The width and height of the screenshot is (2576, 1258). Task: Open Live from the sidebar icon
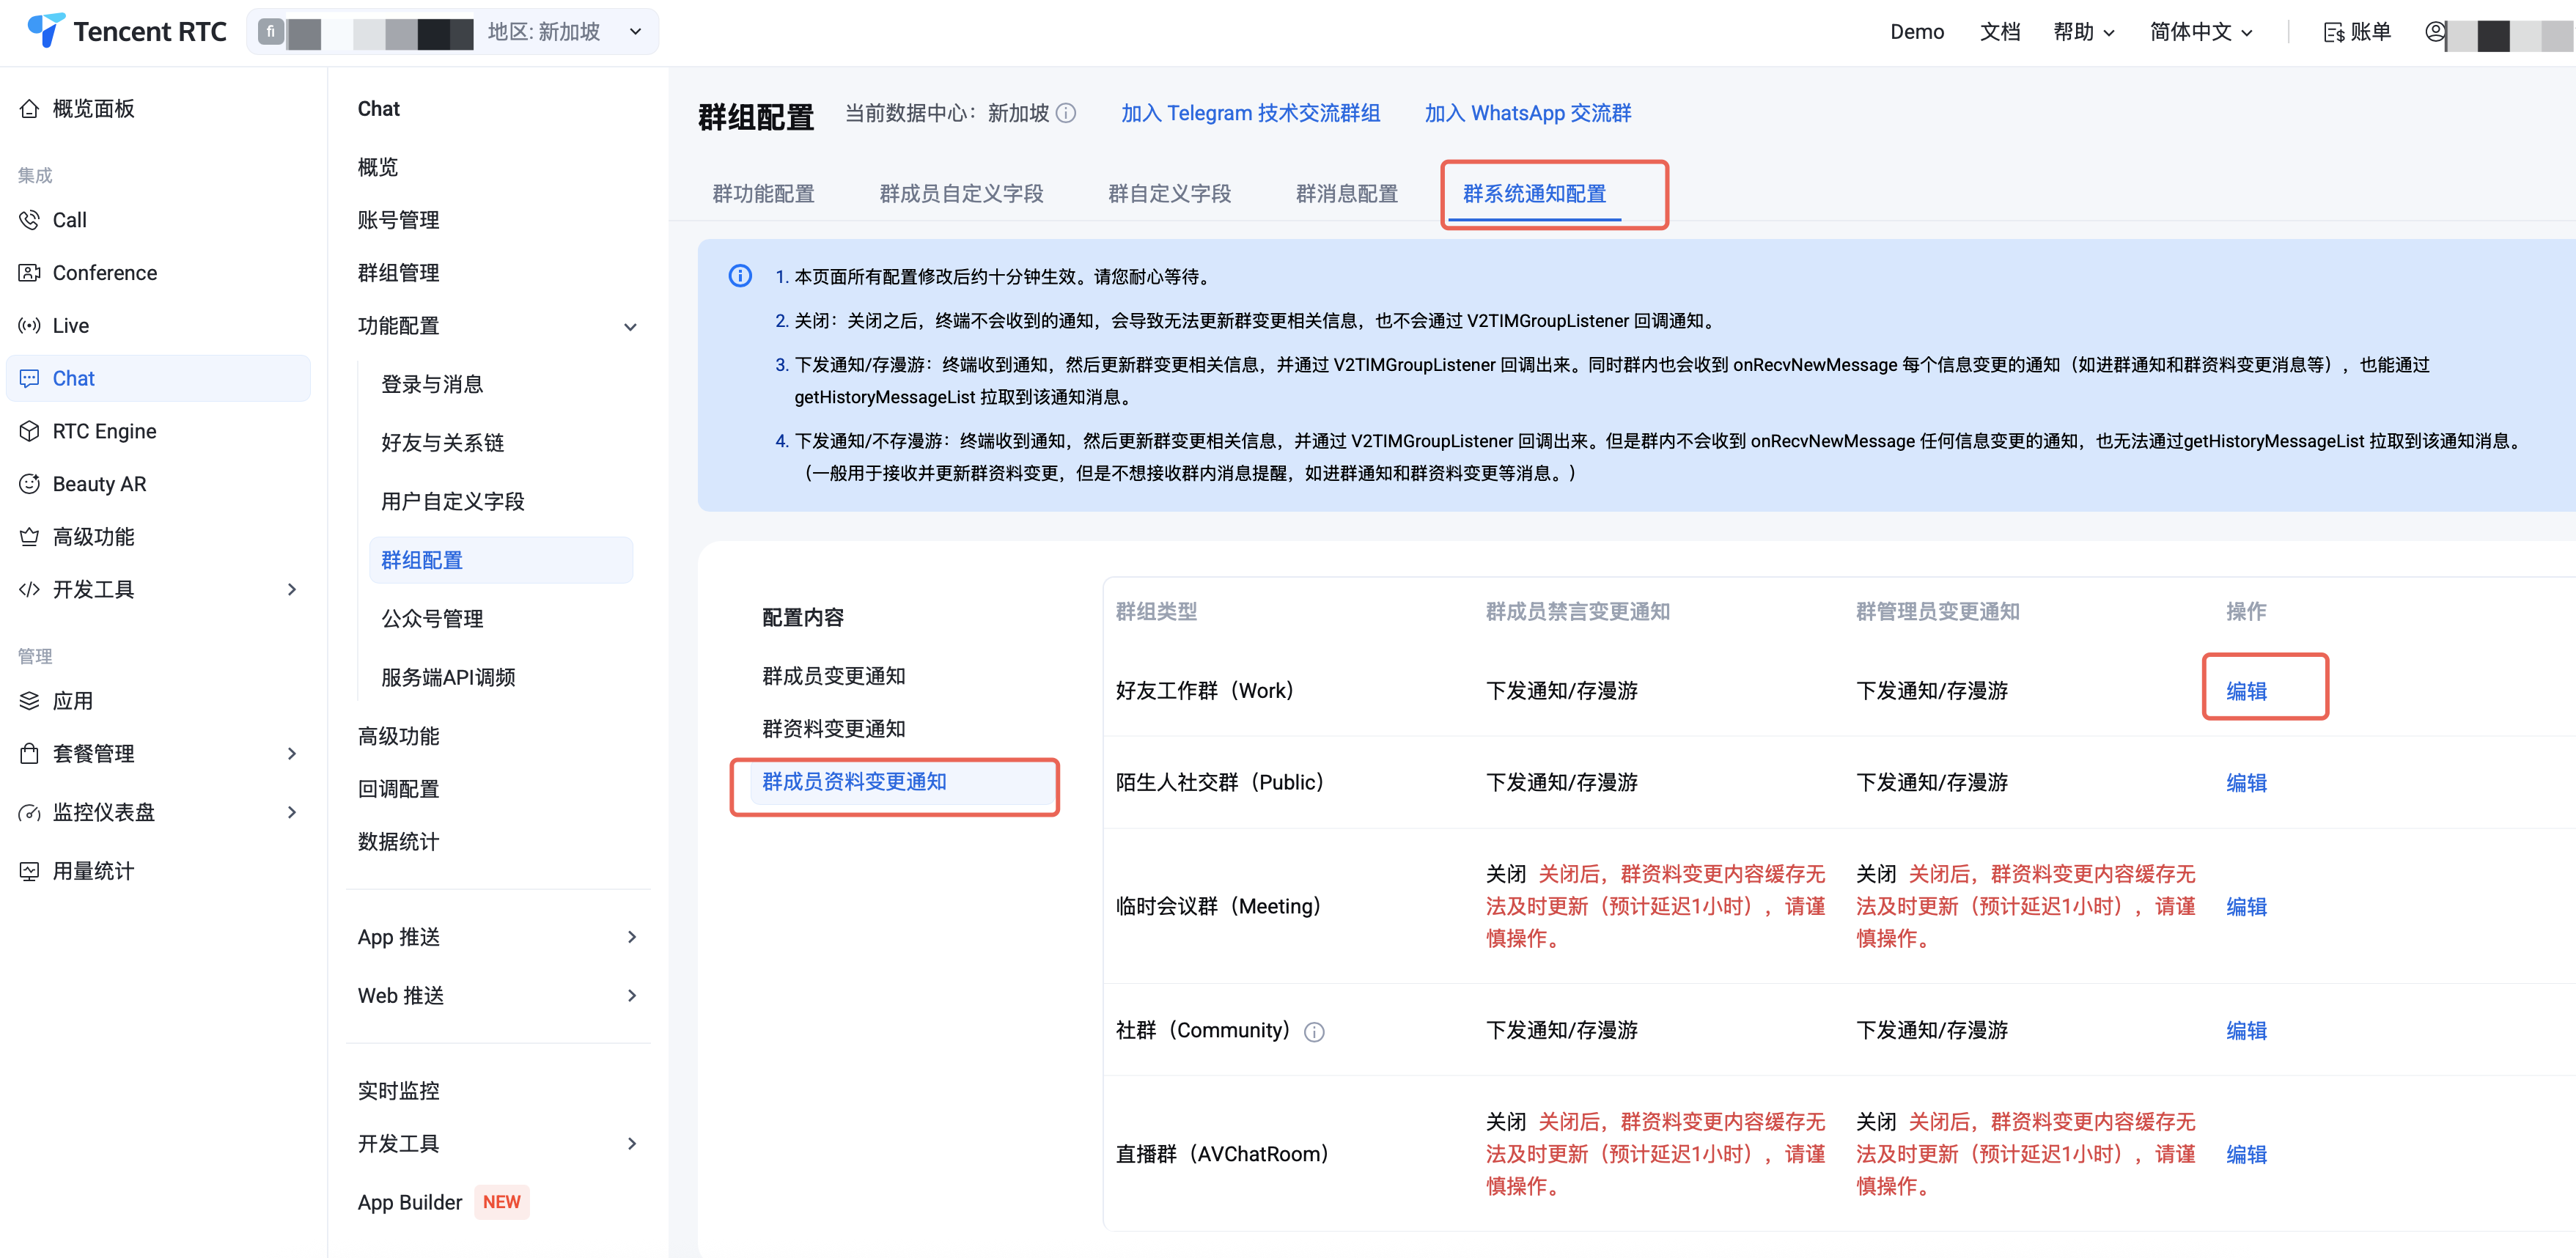coord(30,326)
